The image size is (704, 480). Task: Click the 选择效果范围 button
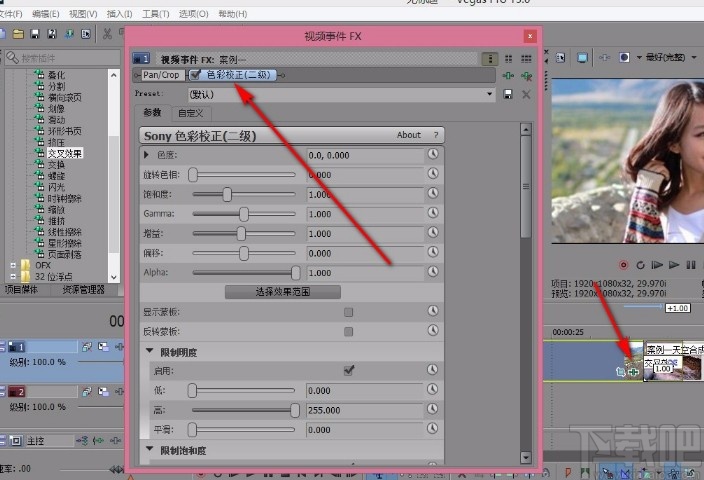pos(282,292)
